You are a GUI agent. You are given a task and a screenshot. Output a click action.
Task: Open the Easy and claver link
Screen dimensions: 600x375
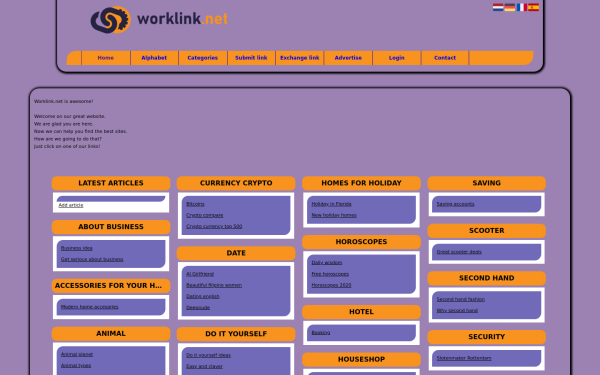pos(204,367)
